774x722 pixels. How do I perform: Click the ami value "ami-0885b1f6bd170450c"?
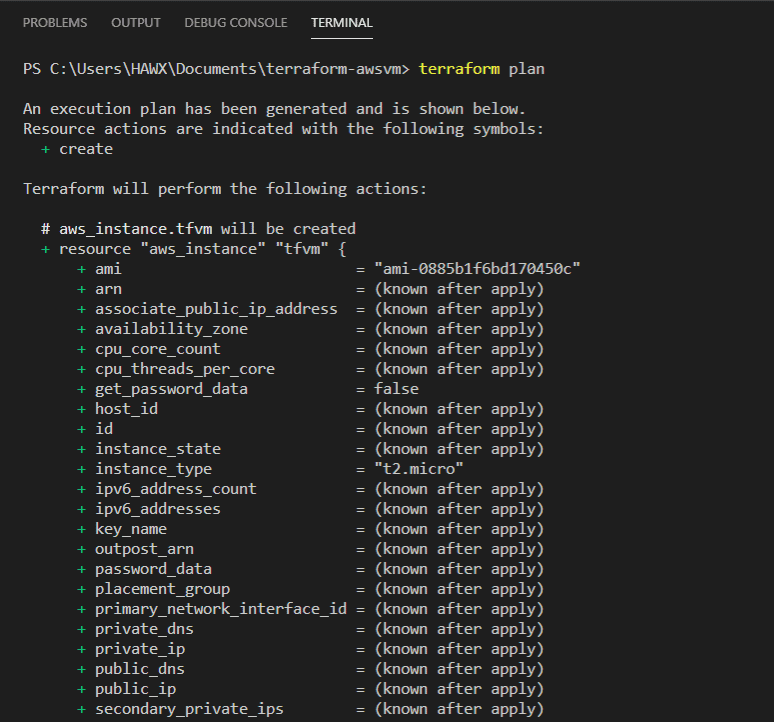[x=477, y=269]
